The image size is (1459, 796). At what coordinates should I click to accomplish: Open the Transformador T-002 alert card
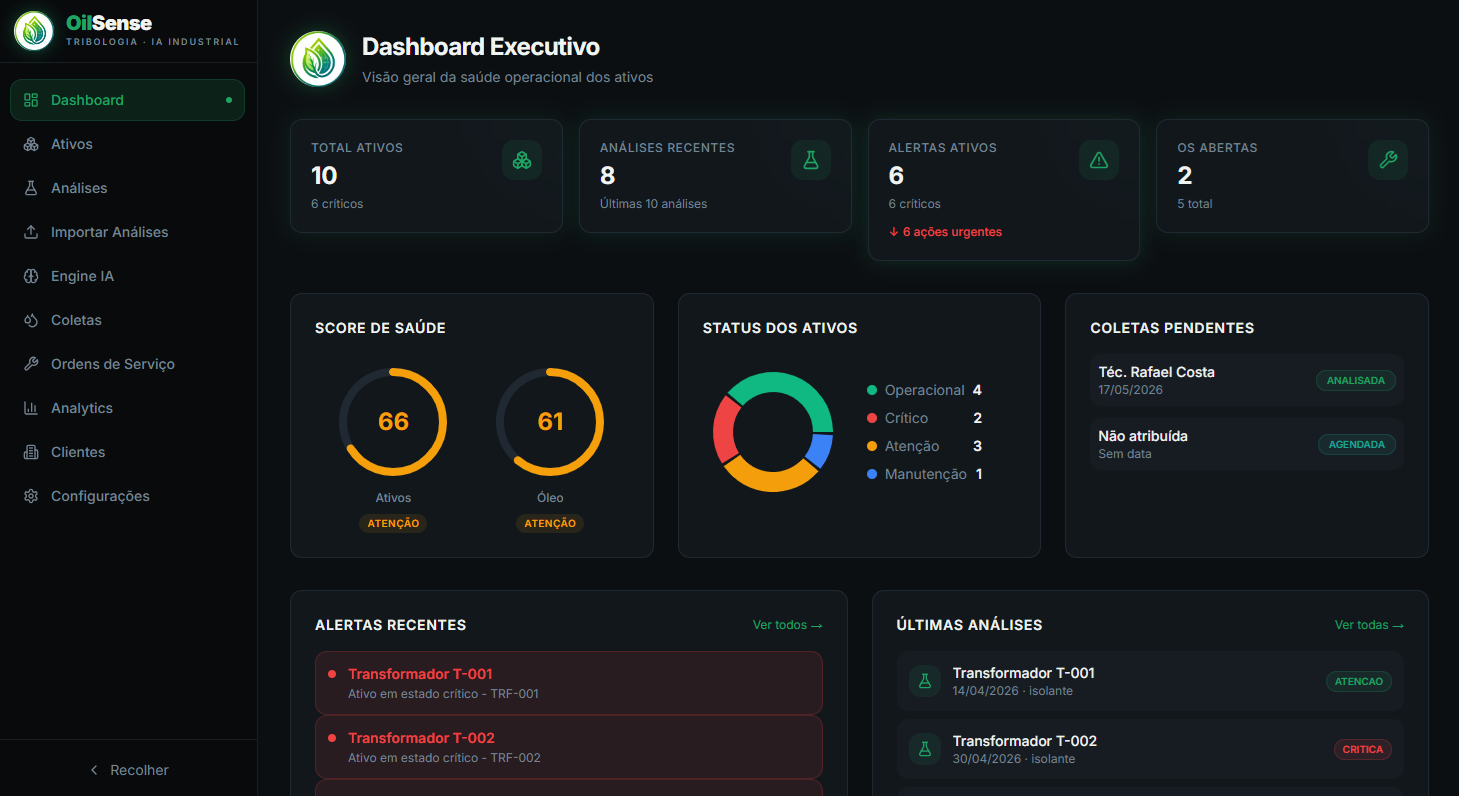(569, 747)
